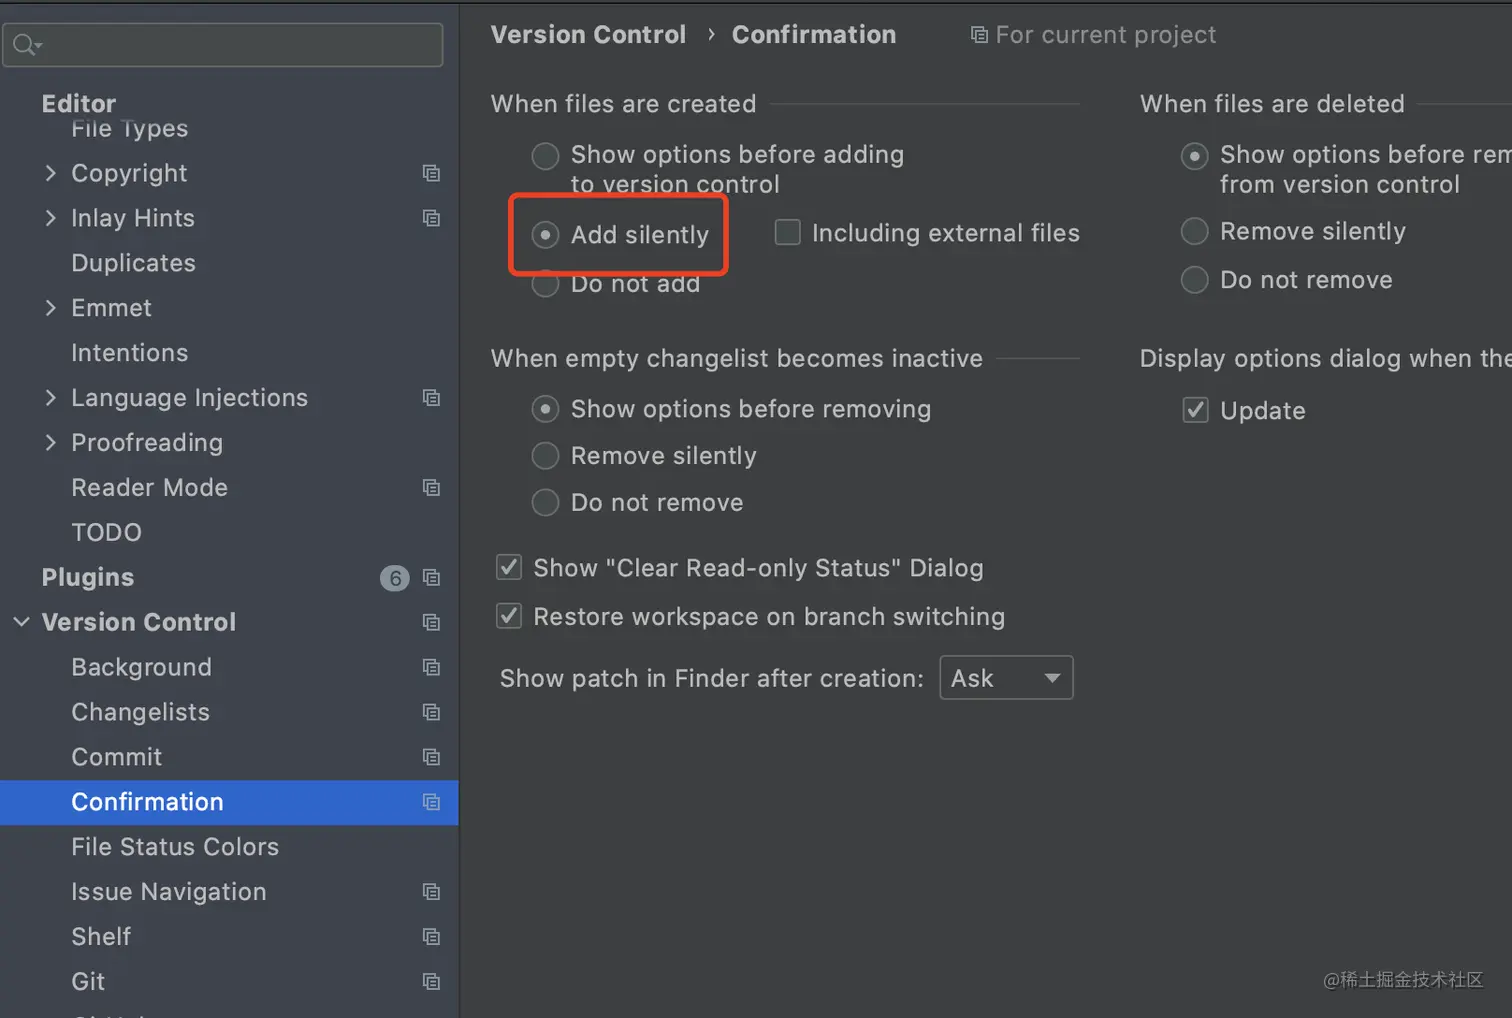Image resolution: width=1512 pixels, height=1018 pixels.
Task: Enable Including external files checkbox
Action: click(788, 233)
